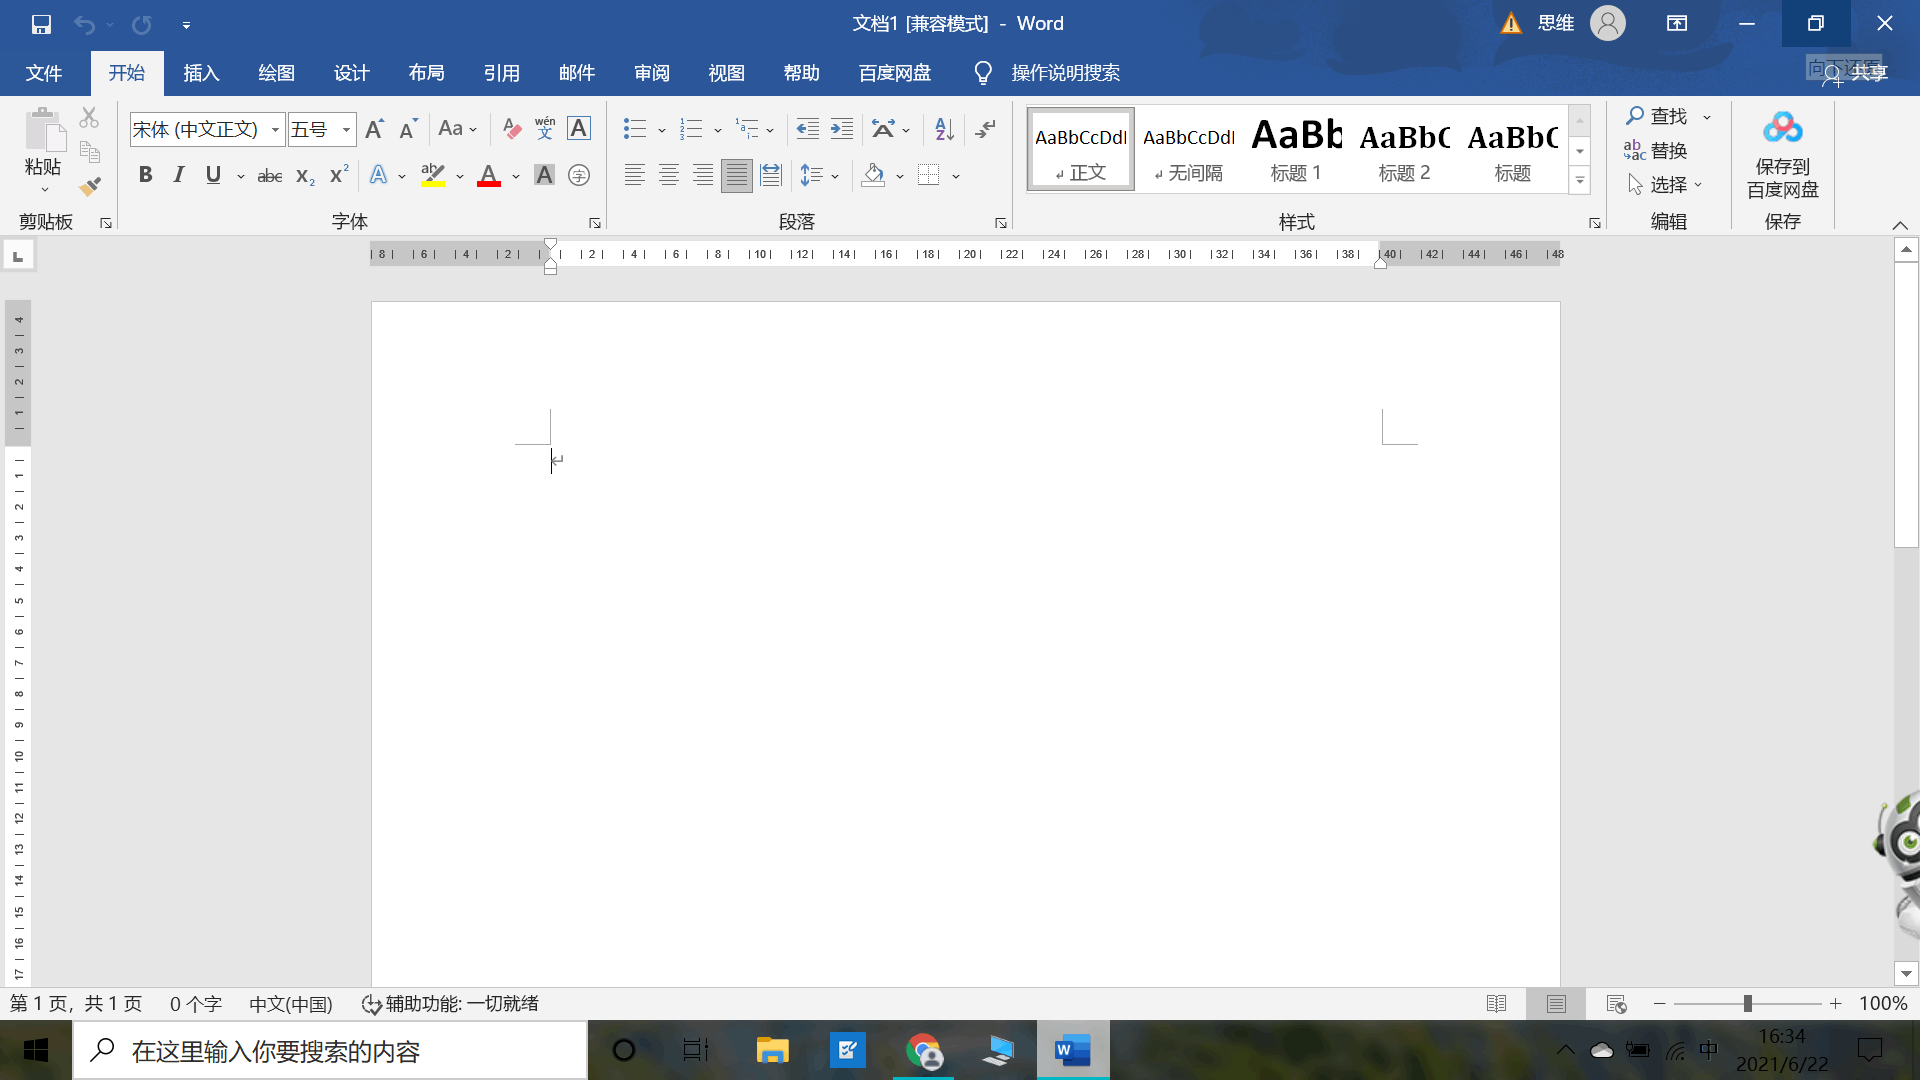This screenshot has width=1920, height=1080.
Task: Click the Clear All Formatting eraser icon
Action: pos(511,129)
